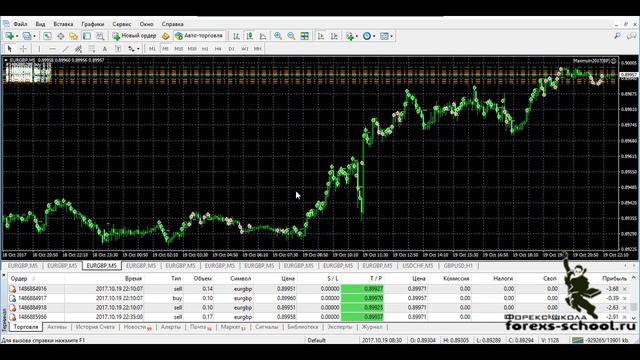Switch timeframe to W1
Screen dimensions: 640x360
(x=244, y=49)
